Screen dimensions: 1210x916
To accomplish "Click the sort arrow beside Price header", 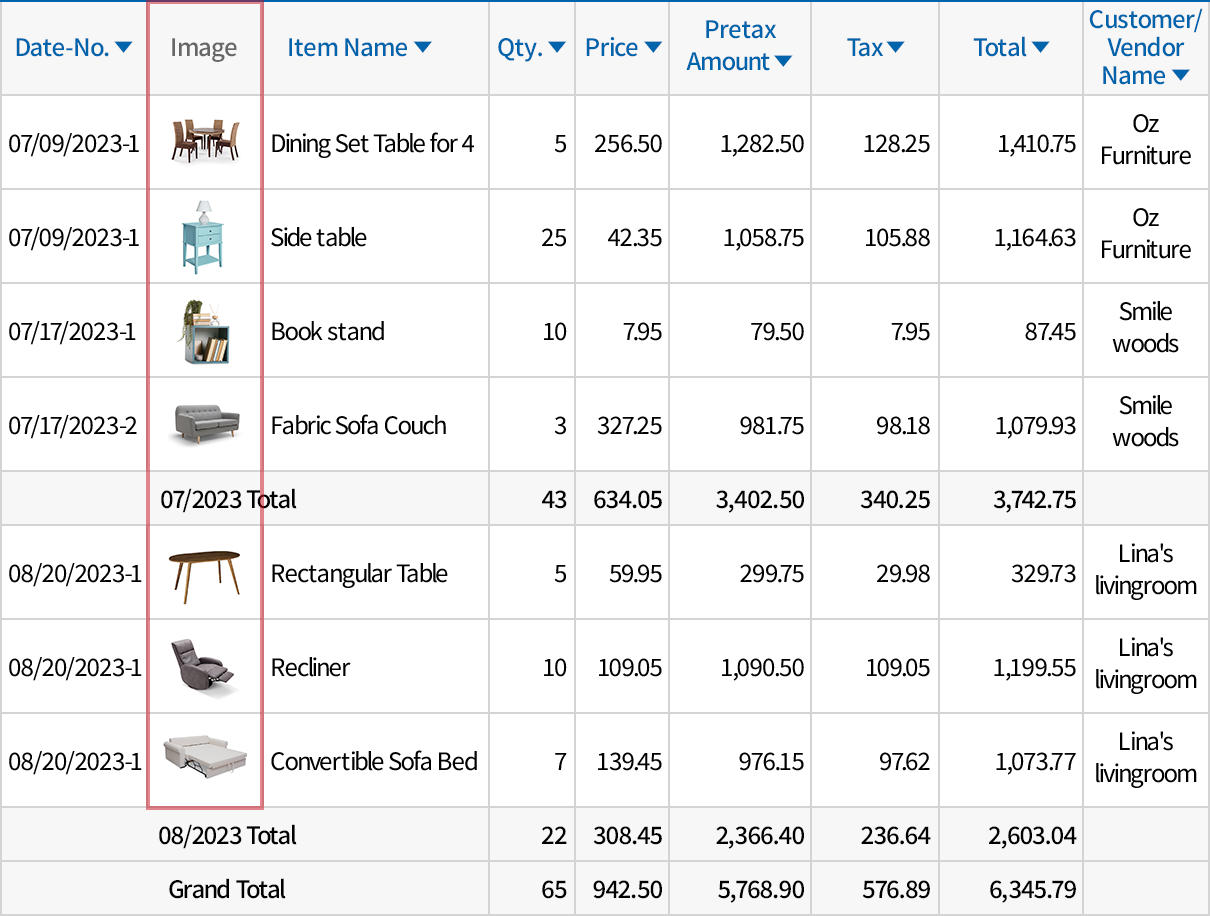I will [653, 47].
